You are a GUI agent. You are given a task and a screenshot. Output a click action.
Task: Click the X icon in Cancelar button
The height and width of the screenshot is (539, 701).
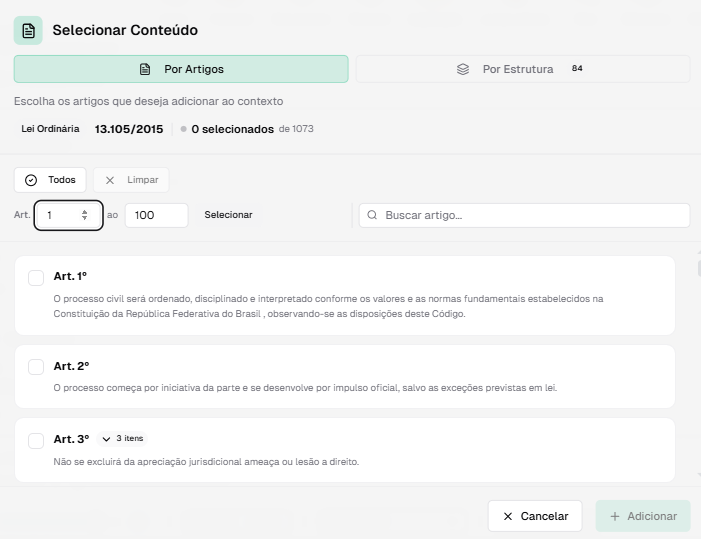(508, 516)
